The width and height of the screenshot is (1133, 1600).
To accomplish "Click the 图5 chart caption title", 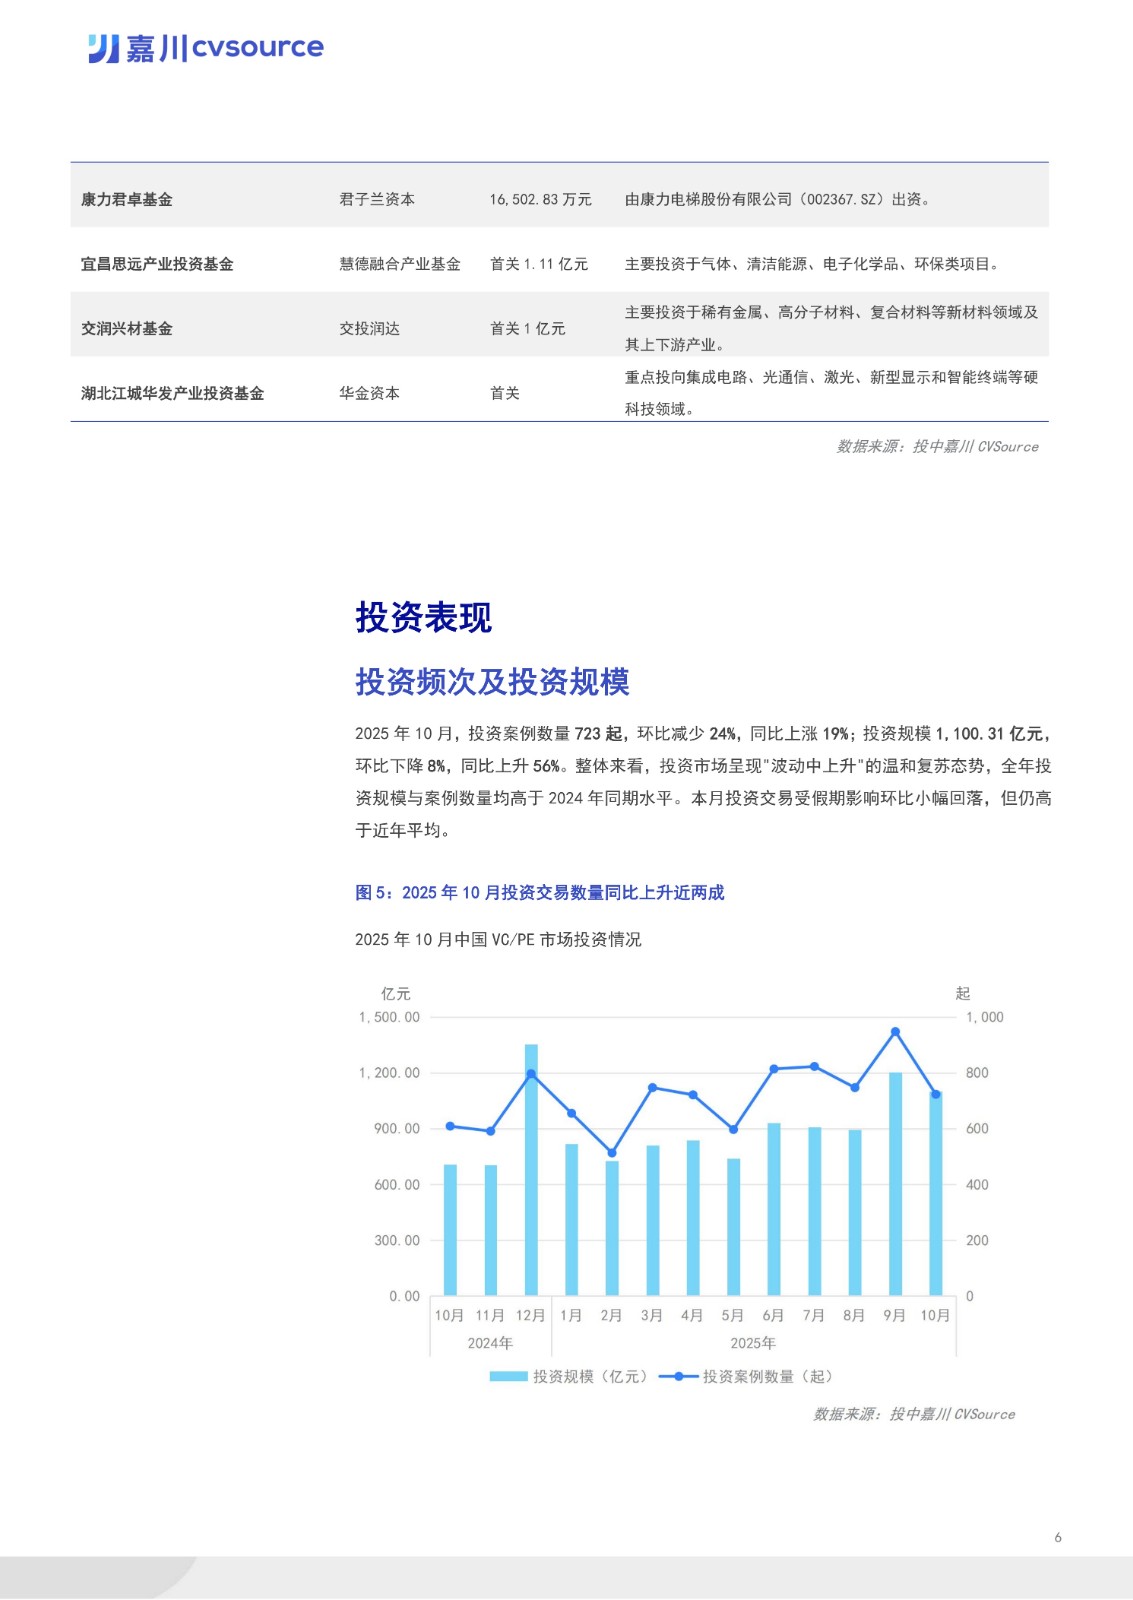I will (x=539, y=892).
